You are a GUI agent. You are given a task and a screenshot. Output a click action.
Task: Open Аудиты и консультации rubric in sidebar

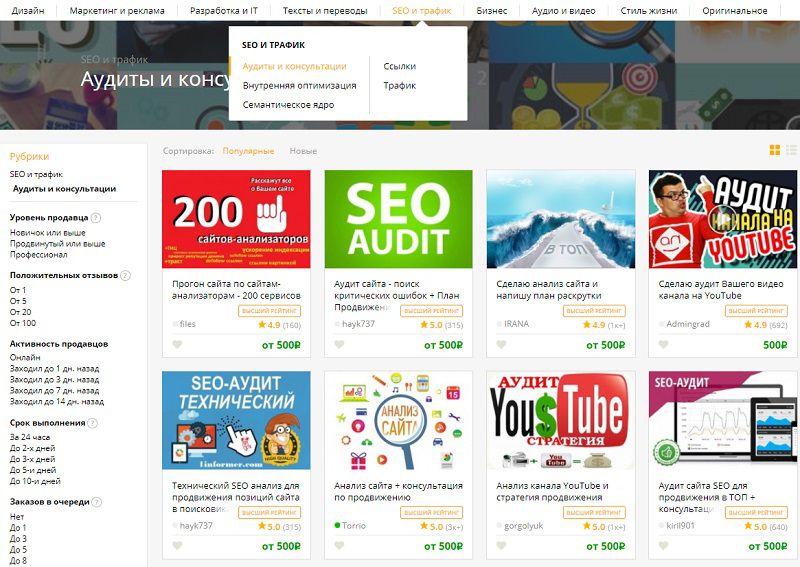coord(64,189)
